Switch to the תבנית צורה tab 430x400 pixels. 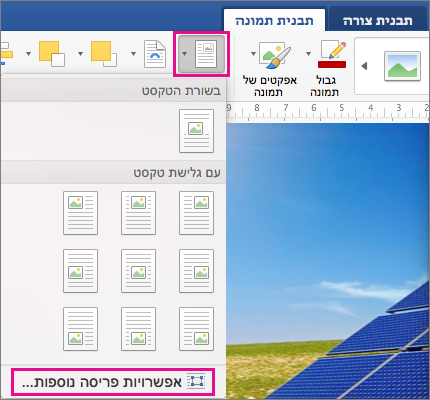[378, 21]
